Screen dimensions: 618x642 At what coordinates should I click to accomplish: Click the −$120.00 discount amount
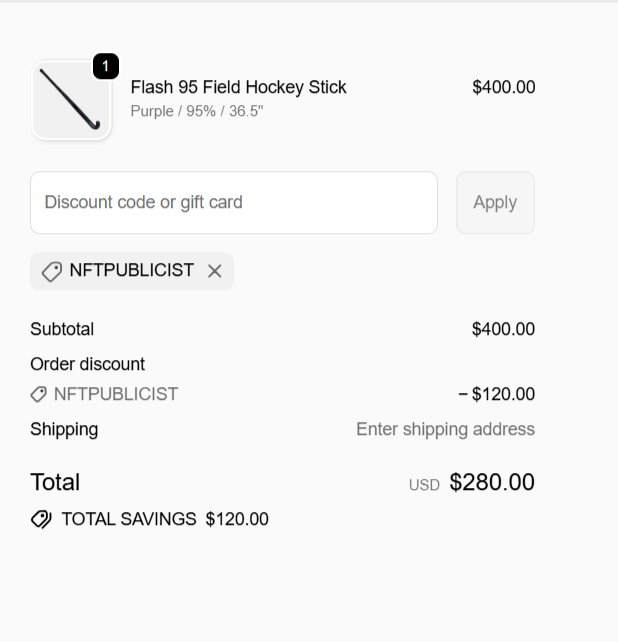point(497,394)
